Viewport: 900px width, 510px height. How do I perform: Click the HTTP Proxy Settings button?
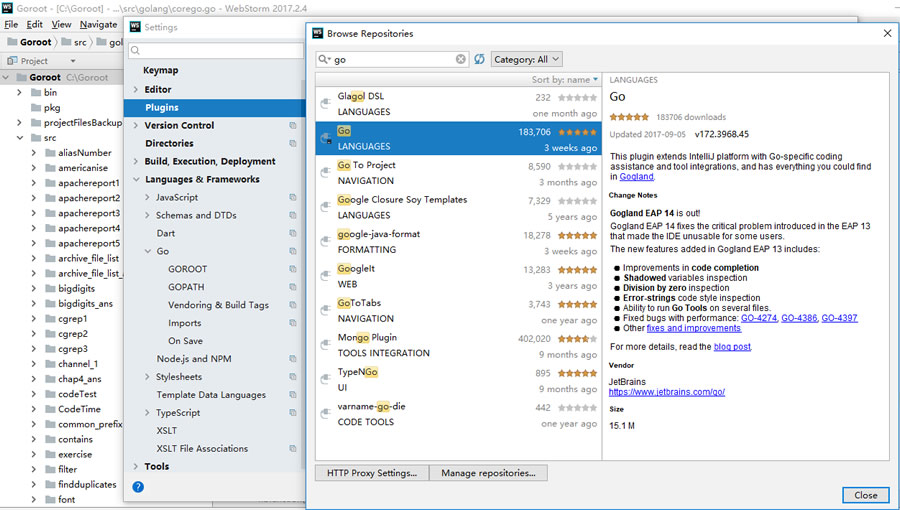372,473
